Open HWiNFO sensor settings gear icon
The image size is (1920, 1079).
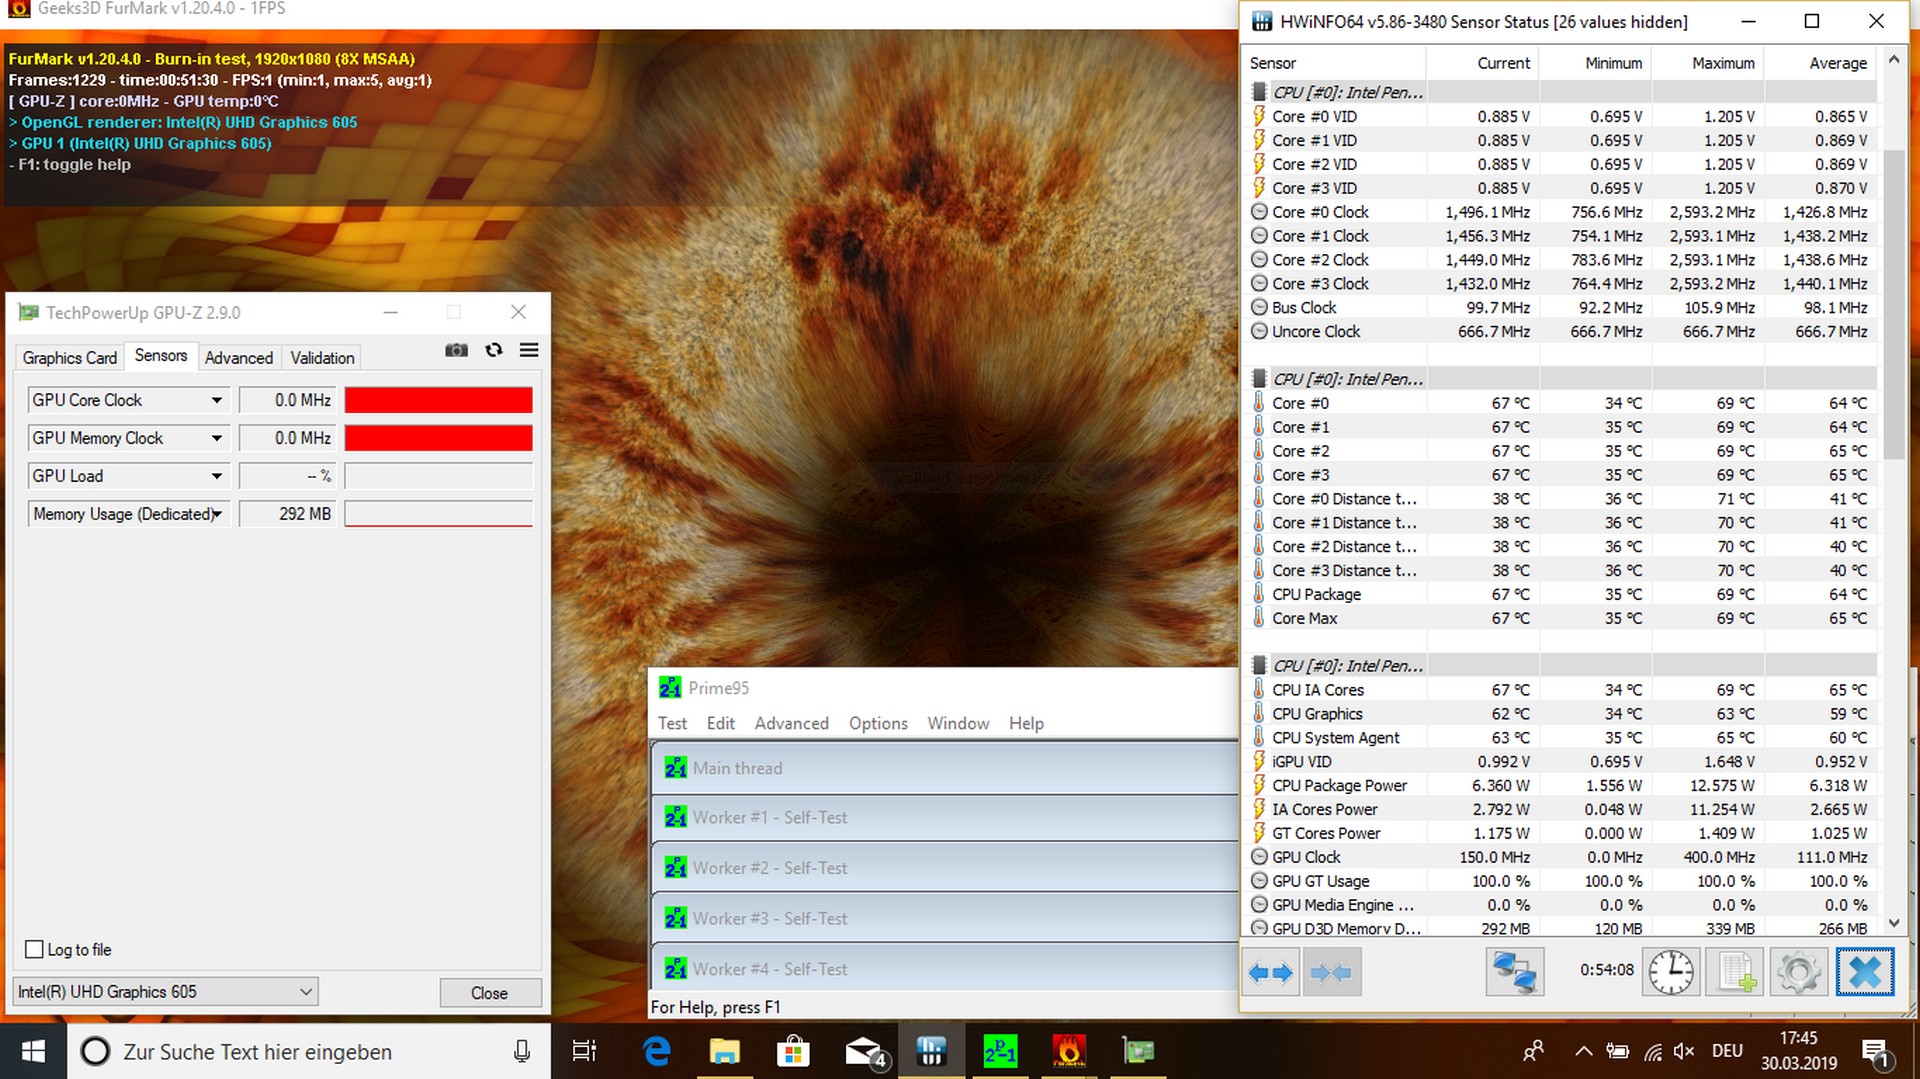tap(1799, 972)
